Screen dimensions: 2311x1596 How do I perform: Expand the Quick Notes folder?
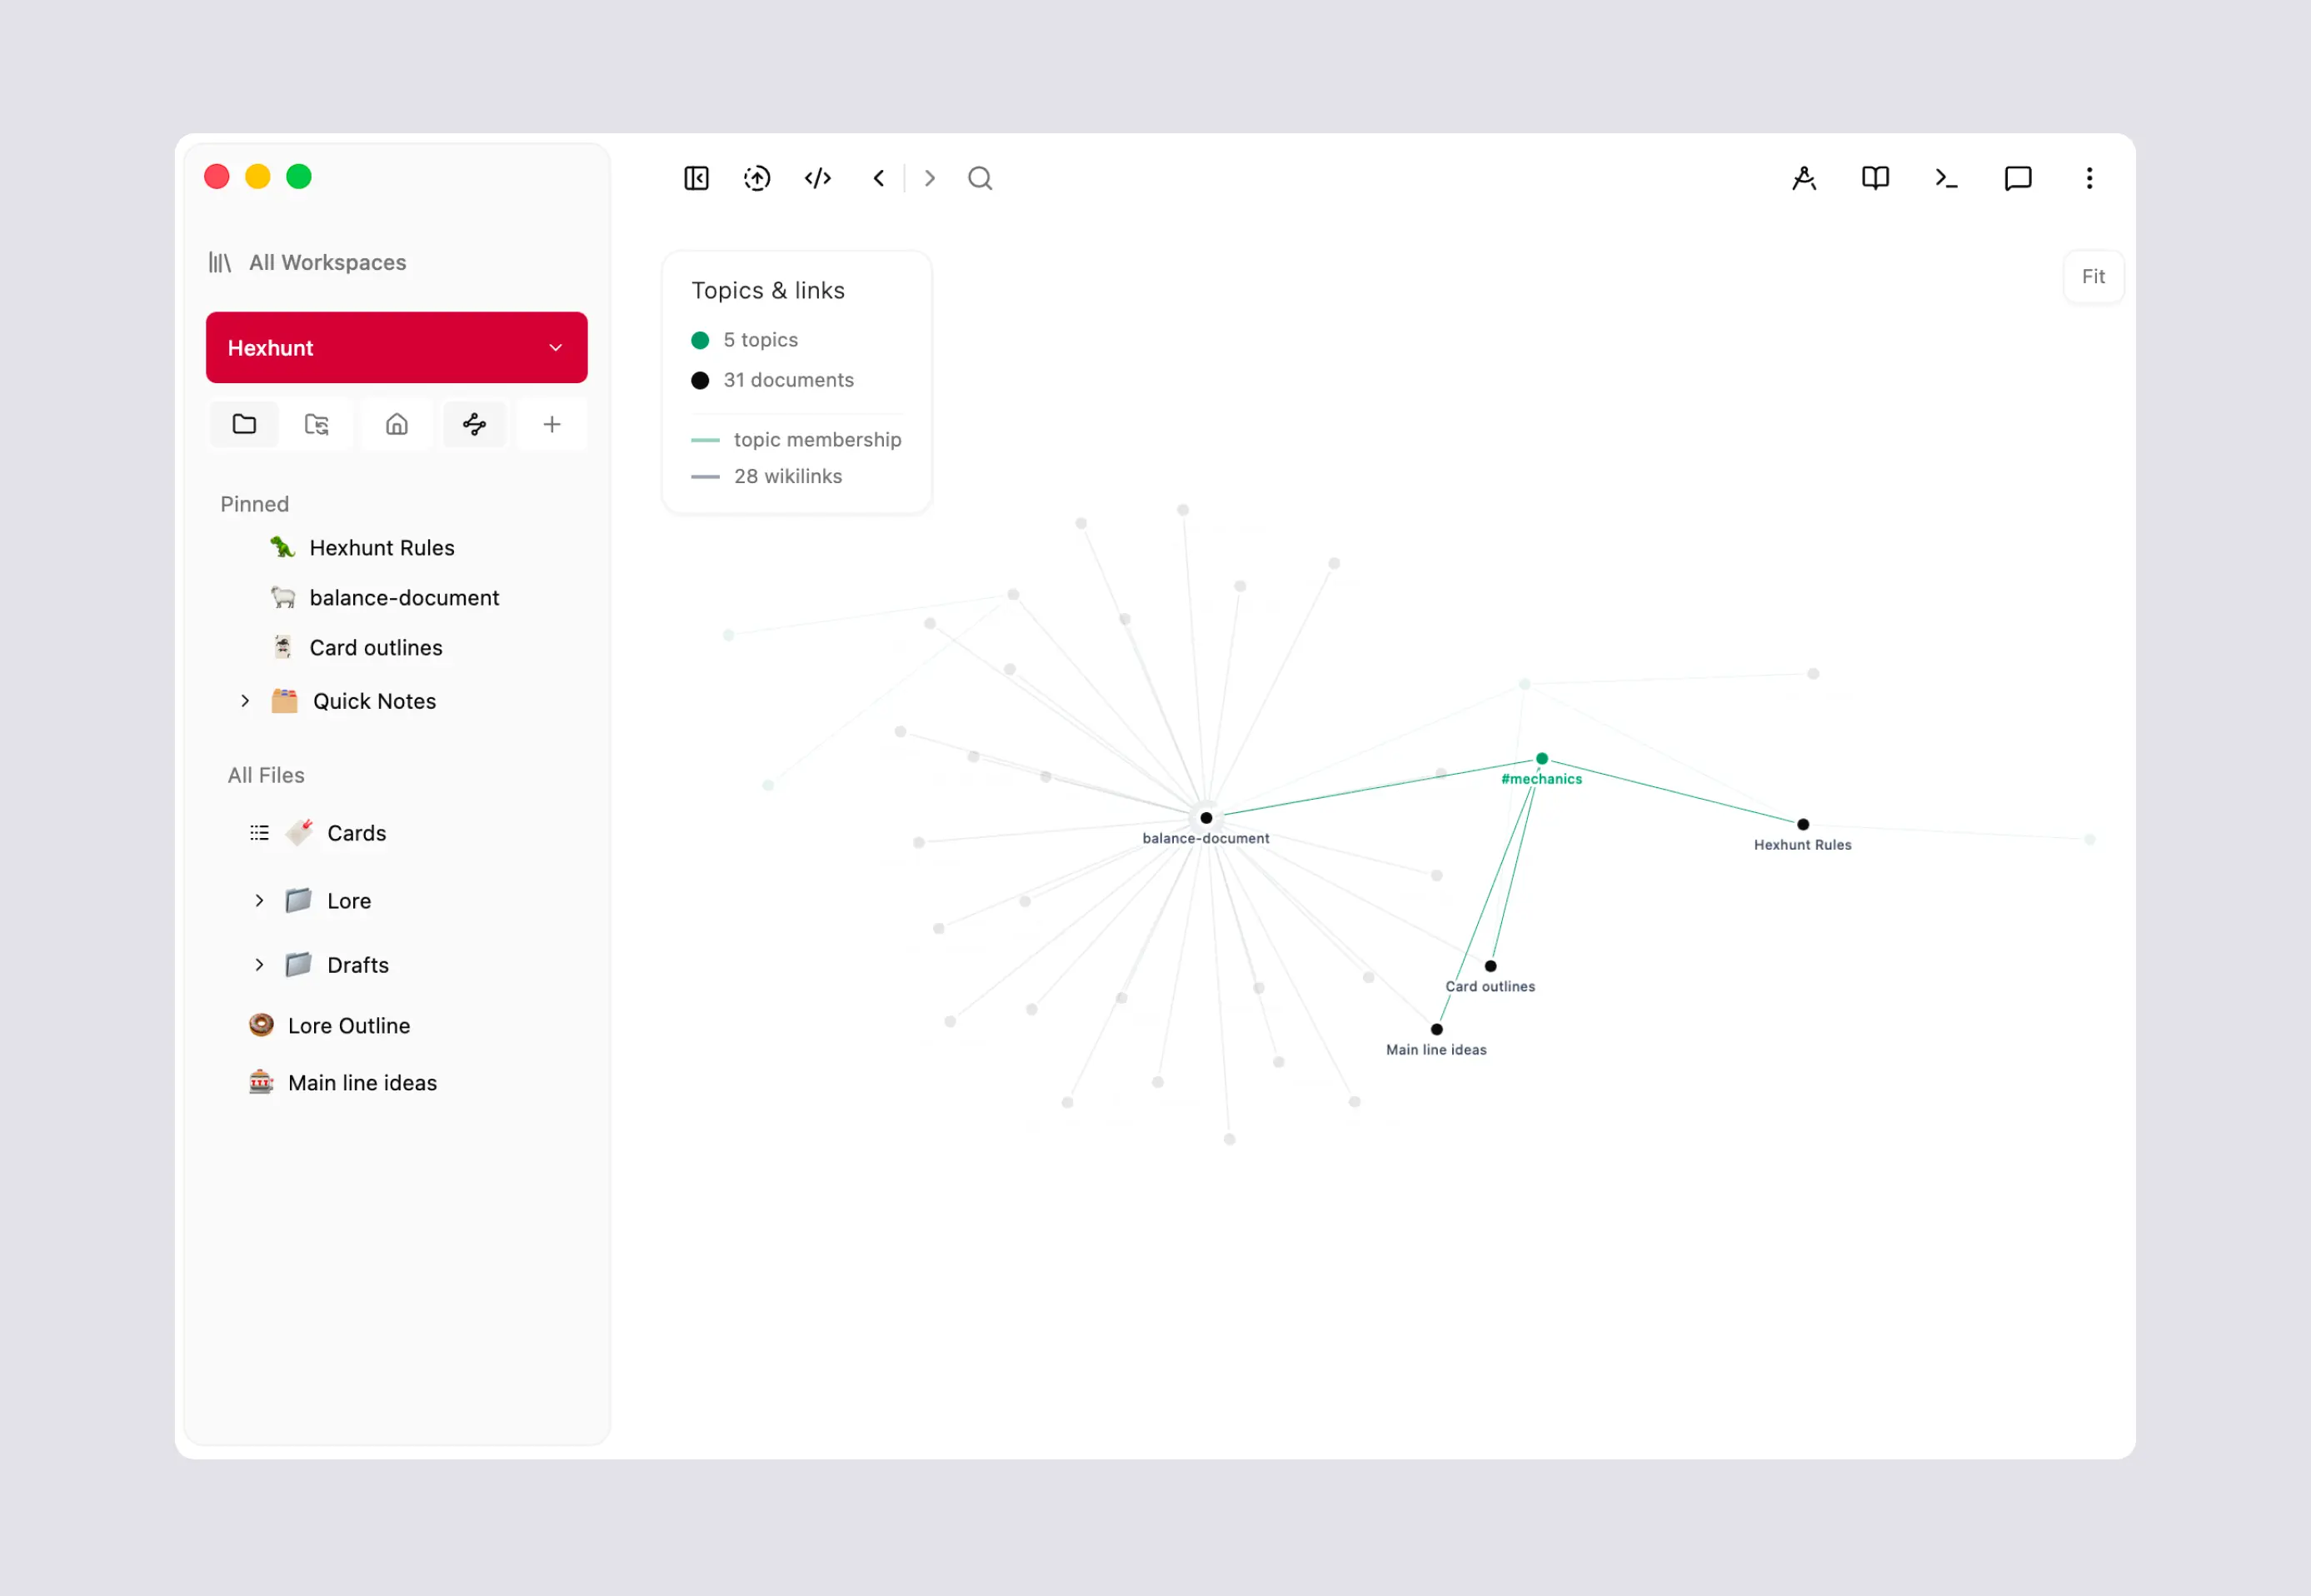245,701
